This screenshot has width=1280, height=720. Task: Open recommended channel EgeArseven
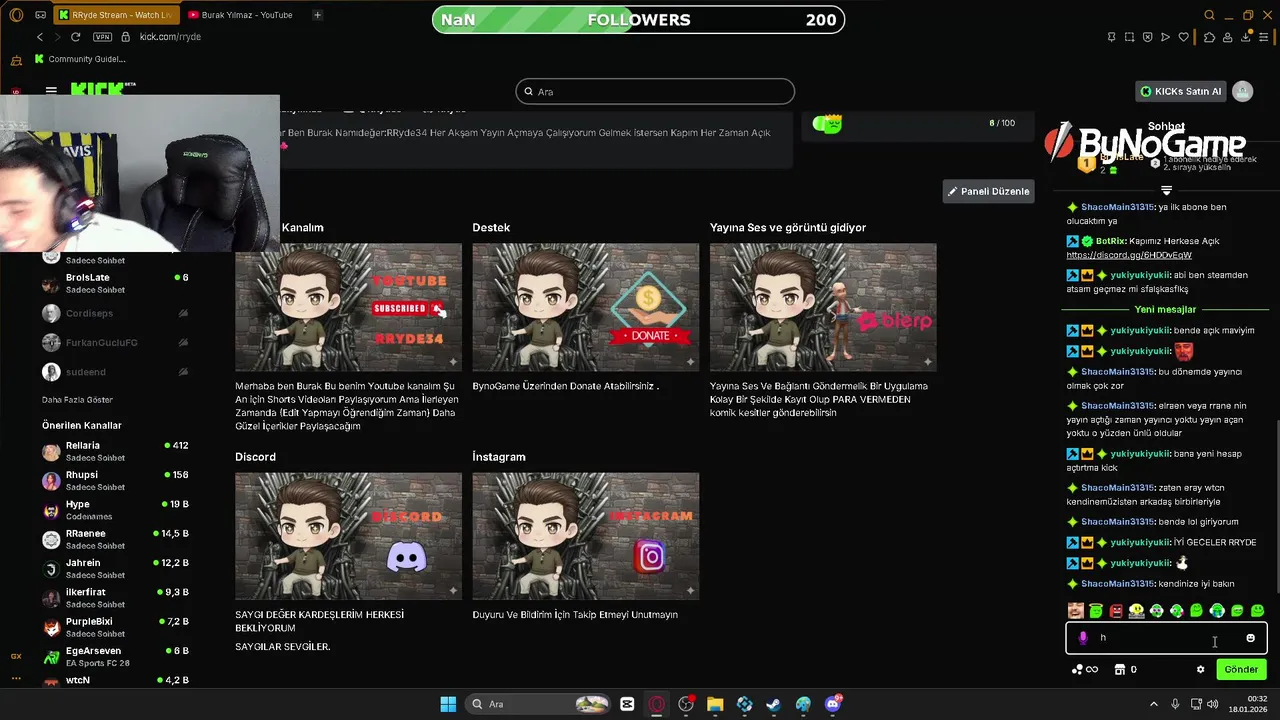tap(115, 656)
